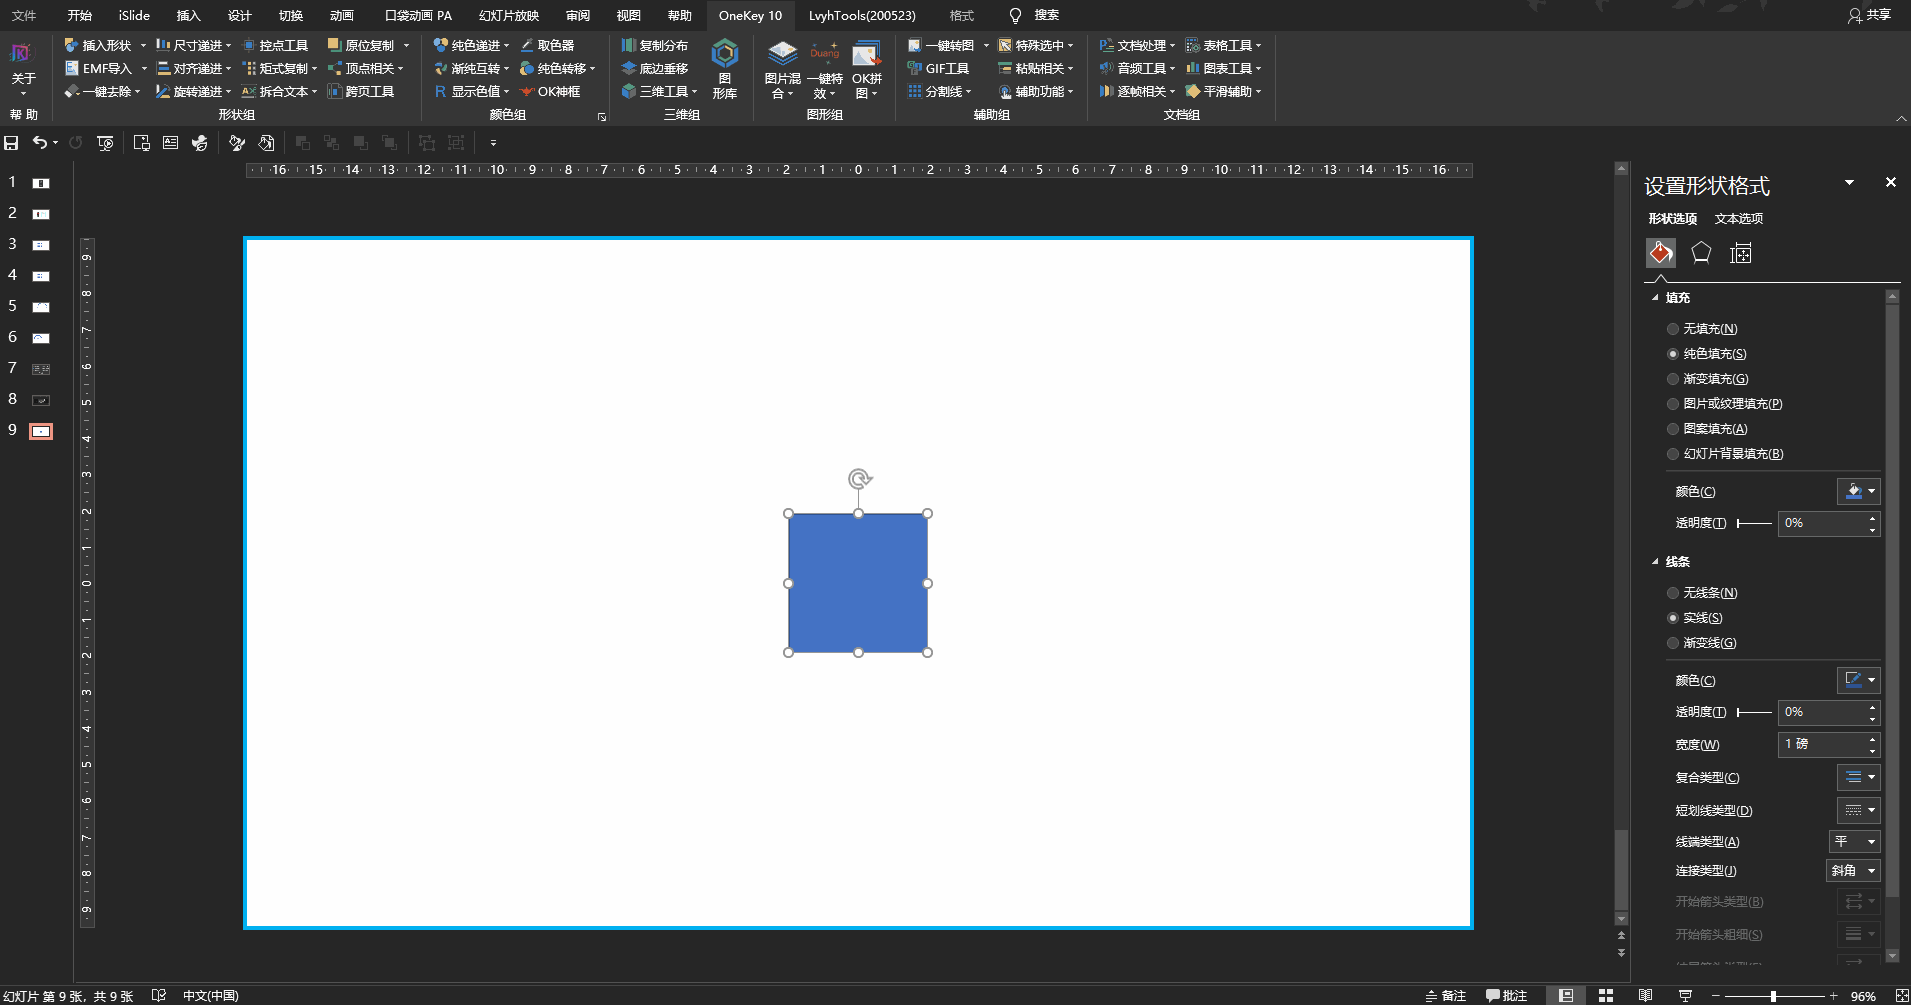Click the 底边垂移 tool

coord(654,68)
